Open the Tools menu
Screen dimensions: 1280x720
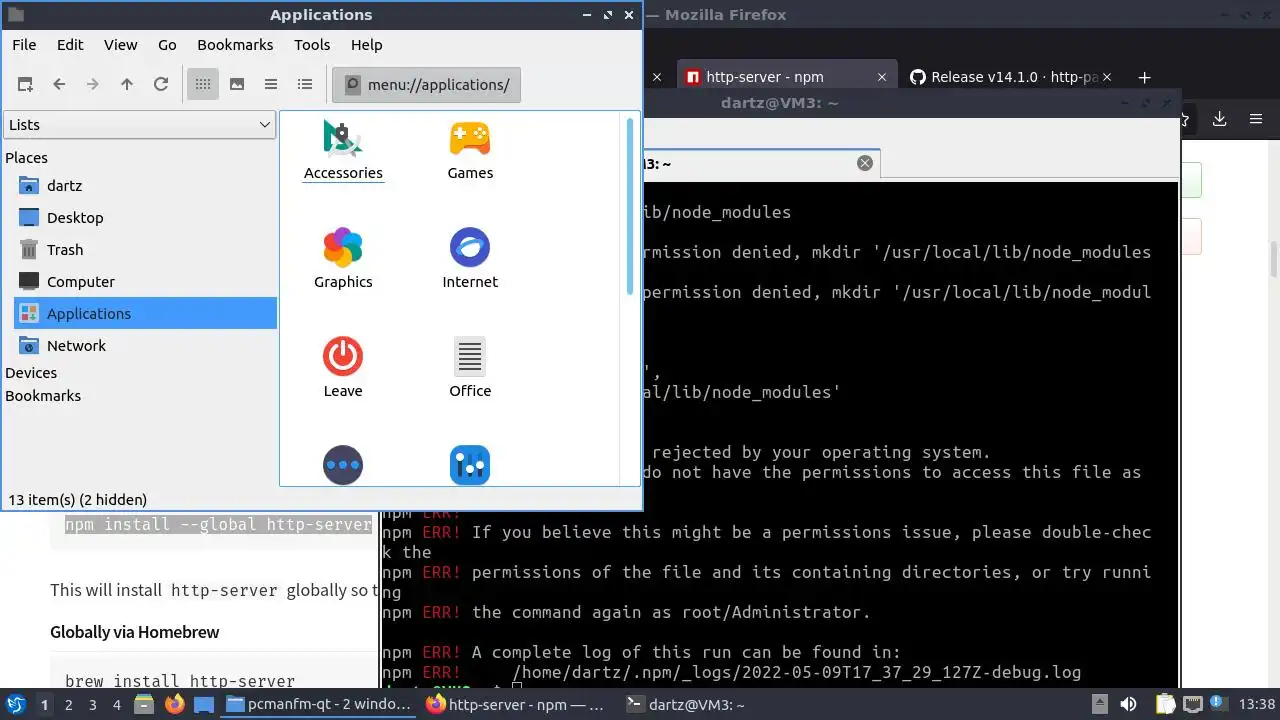coord(312,45)
